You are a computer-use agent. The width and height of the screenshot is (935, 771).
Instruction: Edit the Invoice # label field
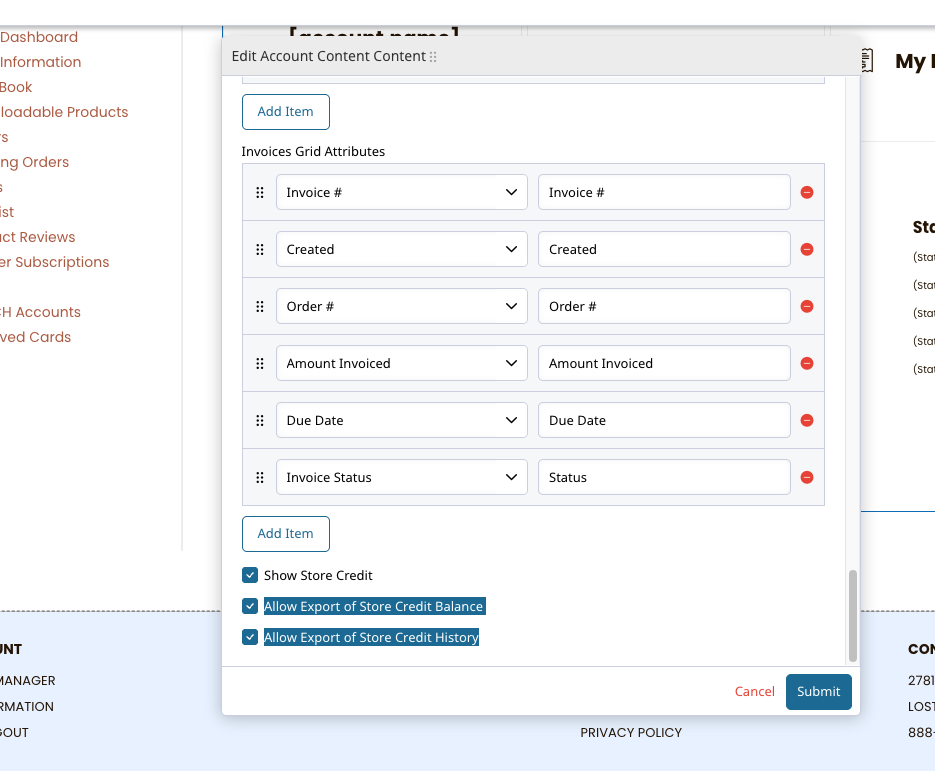(x=664, y=192)
